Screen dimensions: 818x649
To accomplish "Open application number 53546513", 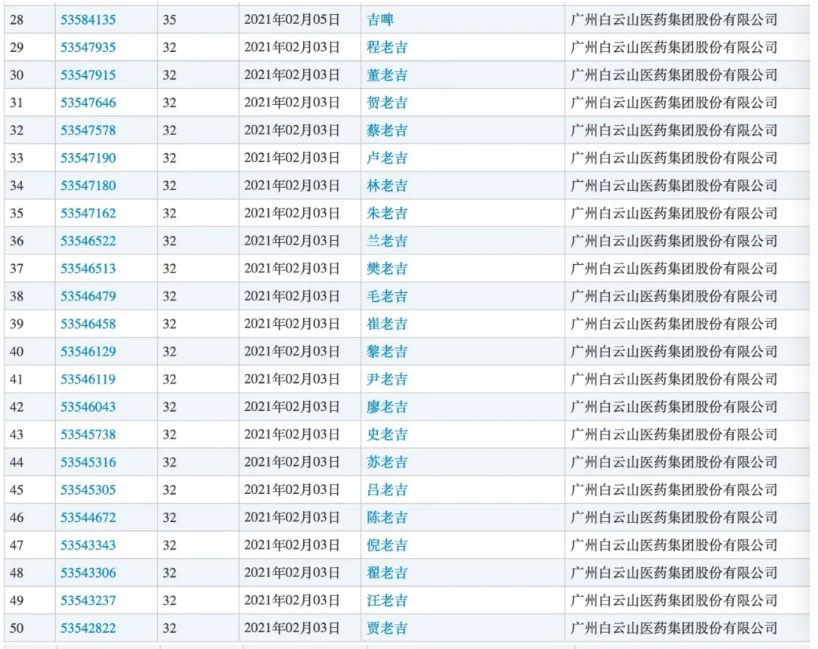I will pos(88,269).
